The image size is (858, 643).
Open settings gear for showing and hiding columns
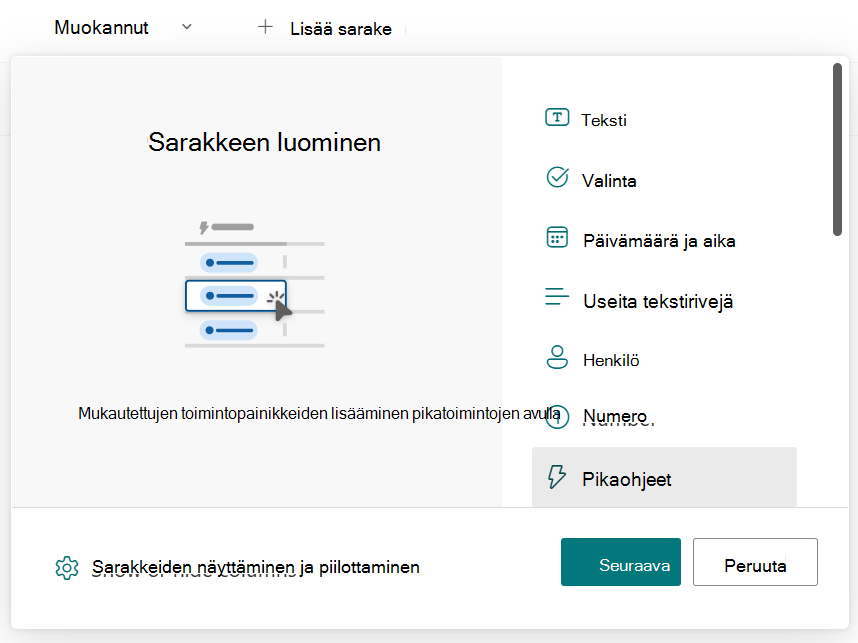(x=67, y=568)
